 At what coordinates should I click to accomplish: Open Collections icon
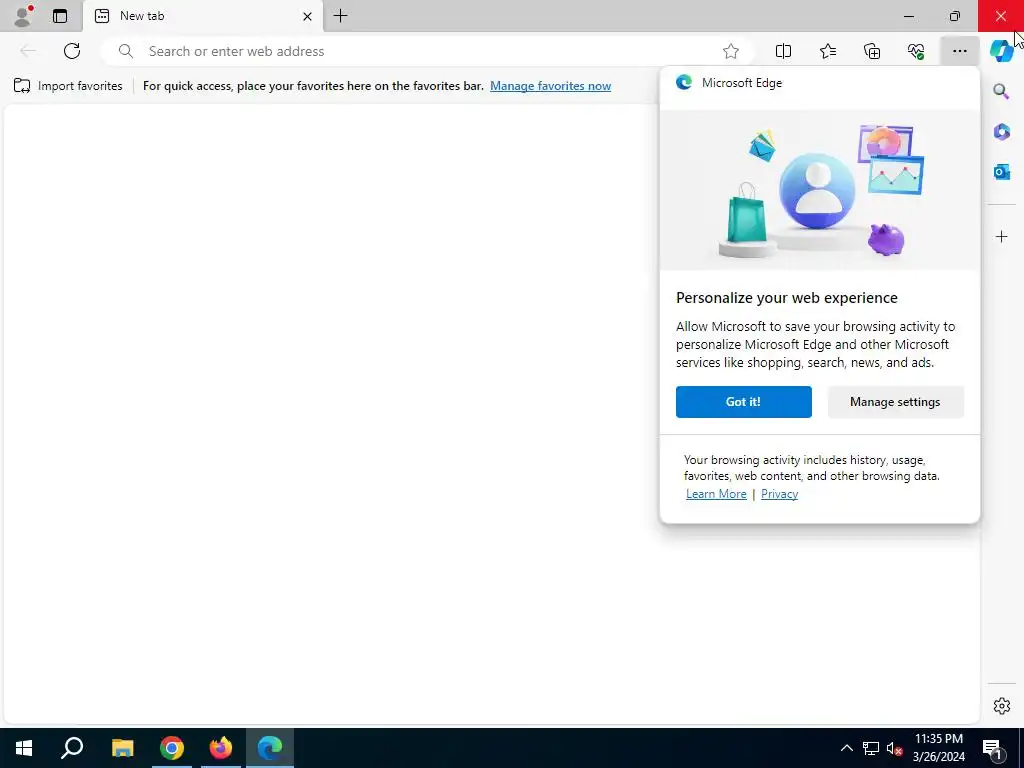(x=872, y=51)
